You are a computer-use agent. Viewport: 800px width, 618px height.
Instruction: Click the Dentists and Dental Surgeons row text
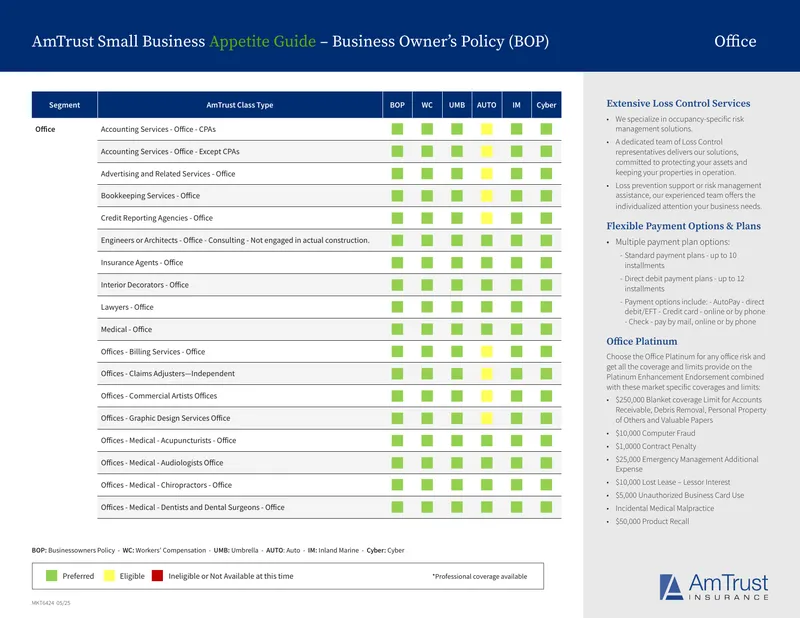(x=192, y=507)
